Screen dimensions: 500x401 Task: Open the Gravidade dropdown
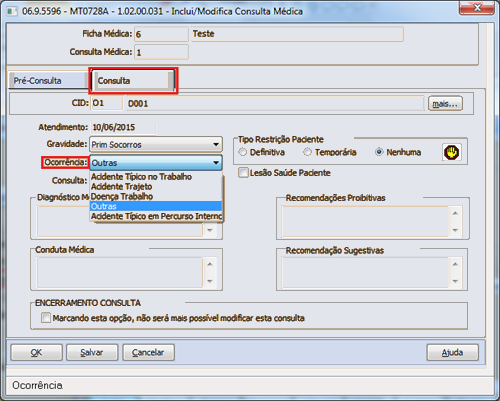(x=156, y=145)
